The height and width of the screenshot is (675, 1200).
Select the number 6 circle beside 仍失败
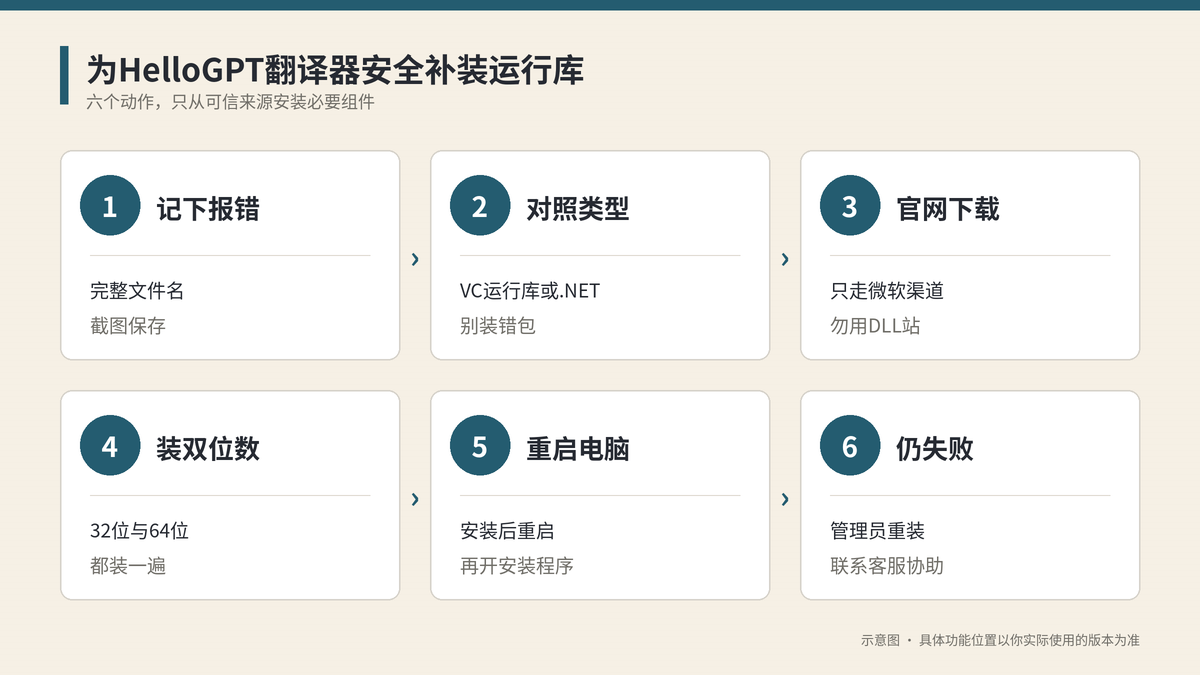[850, 447]
